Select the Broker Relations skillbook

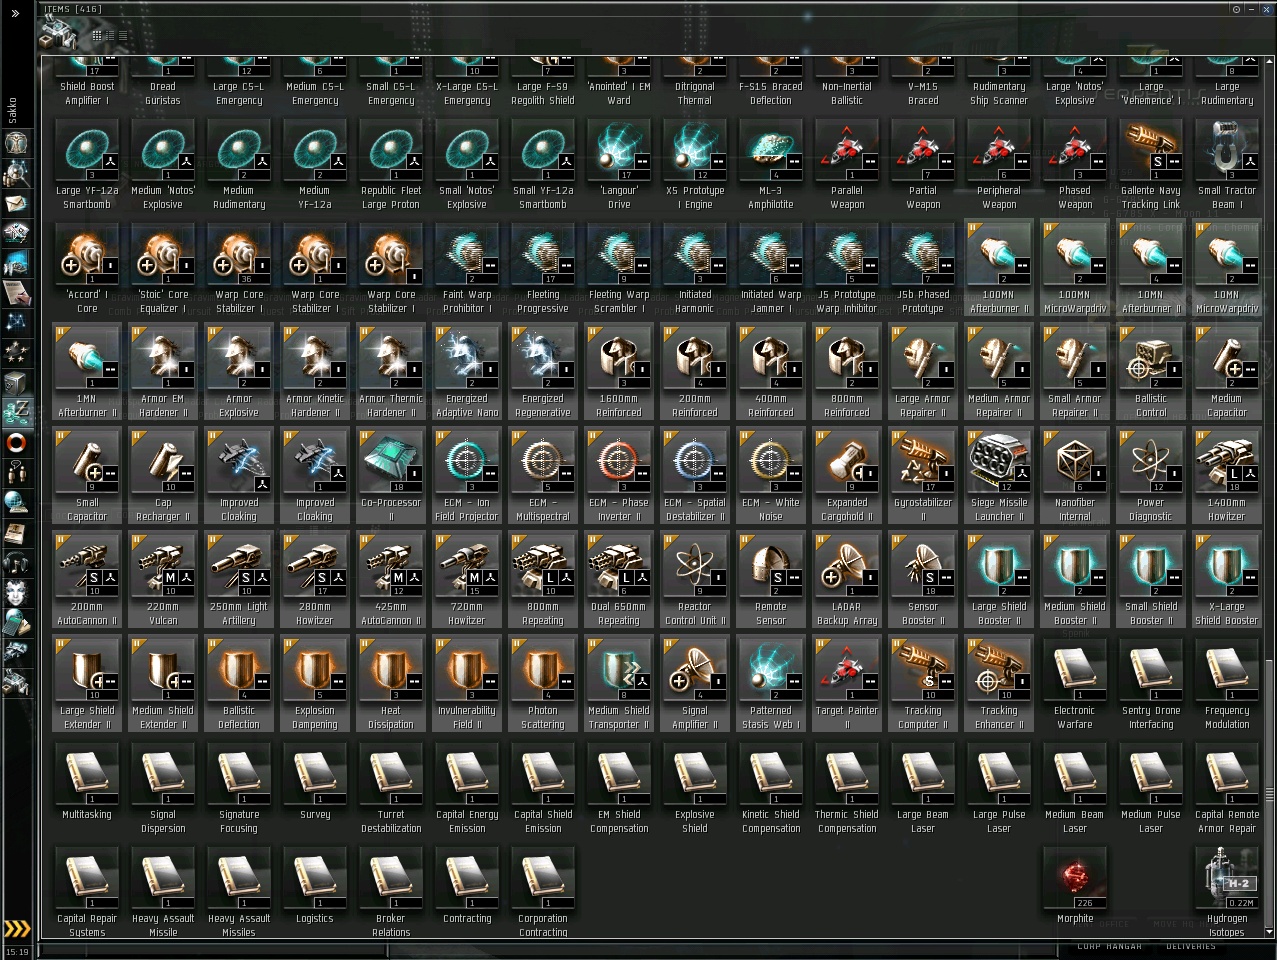[391, 892]
